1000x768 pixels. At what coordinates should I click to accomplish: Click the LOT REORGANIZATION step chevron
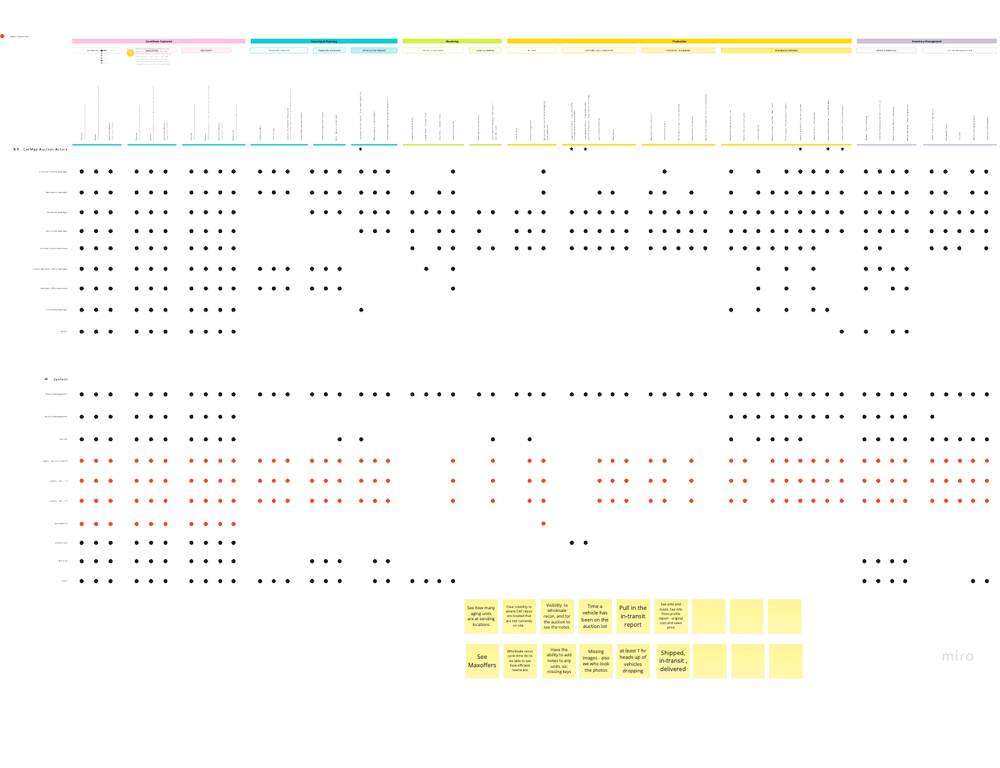pos(961,50)
